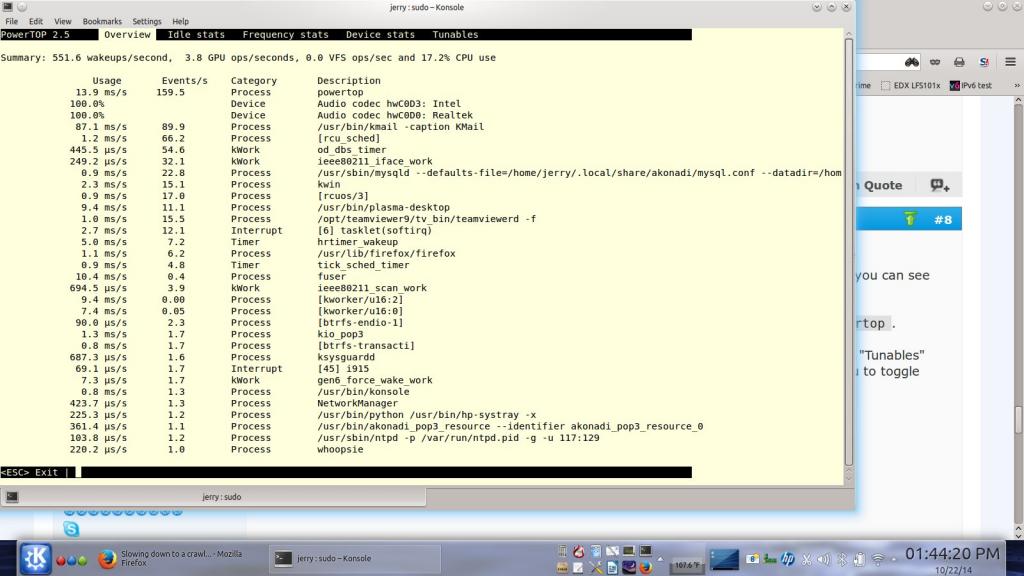This screenshot has height=576, width=1024.
Task: Click the printer icon in Firefox toolbar
Action: pos(959,61)
